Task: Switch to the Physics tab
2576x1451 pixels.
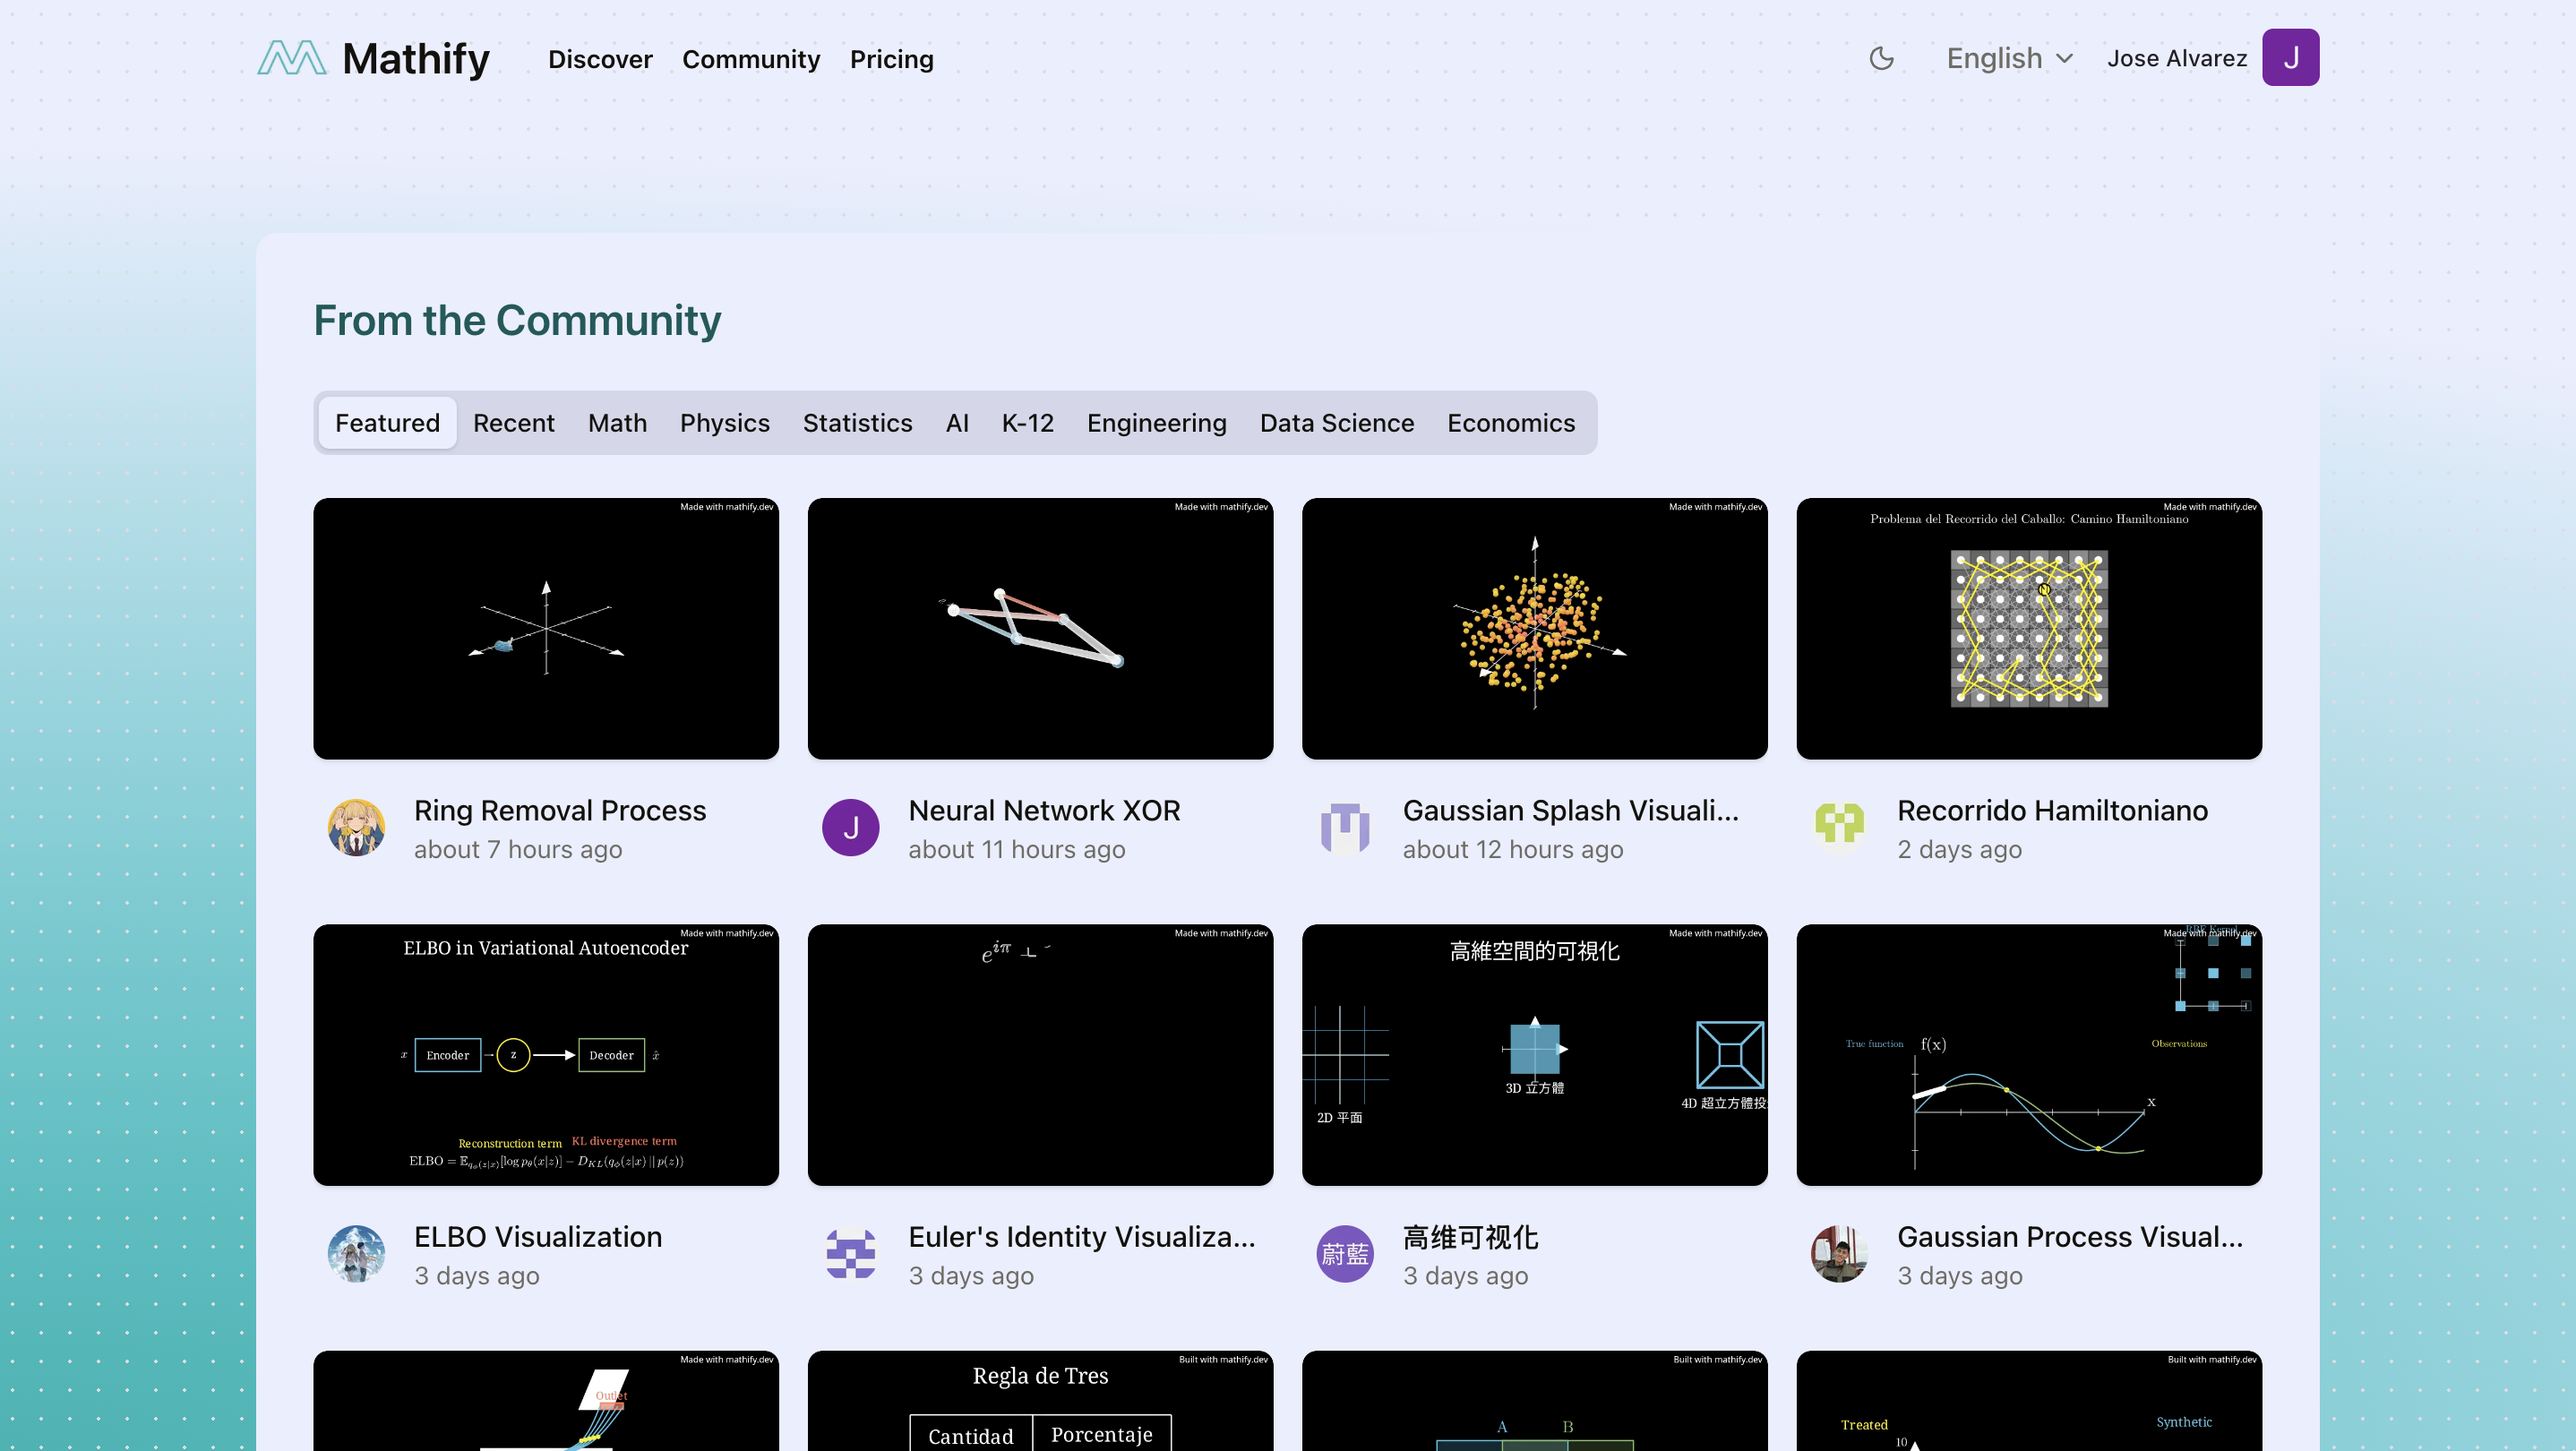Action: pos(724,423)
